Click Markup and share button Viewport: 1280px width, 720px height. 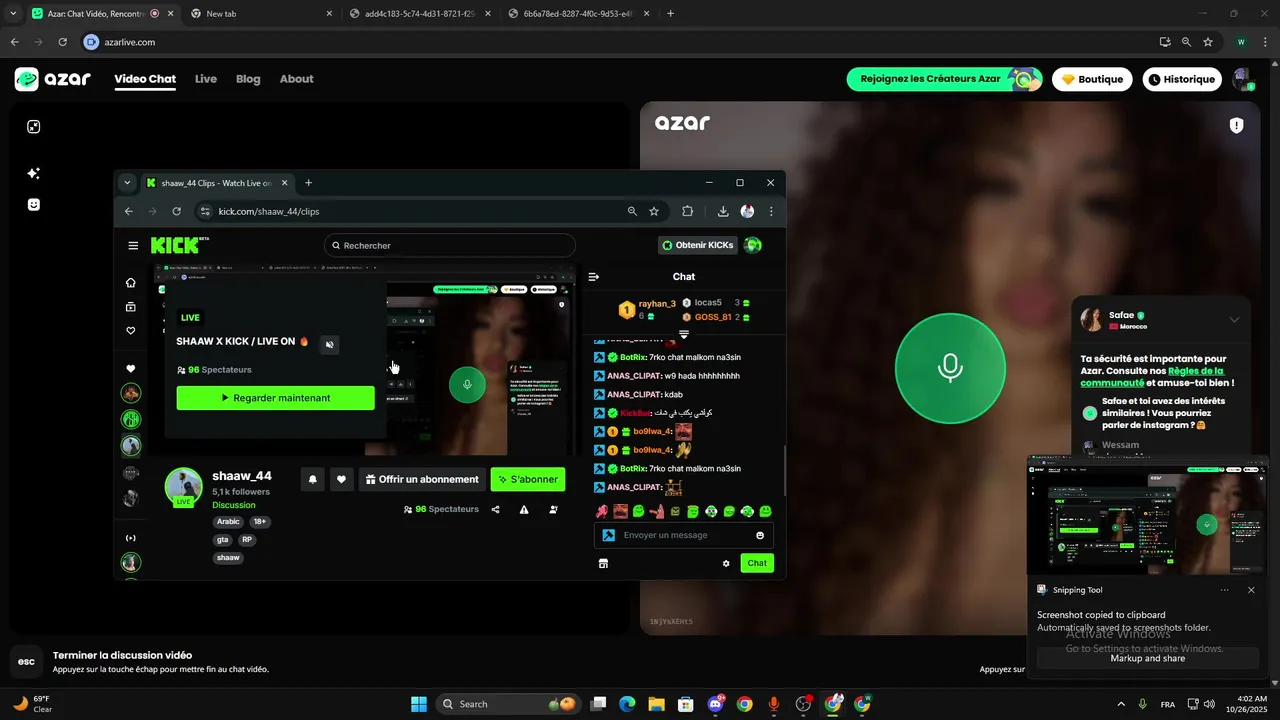coord(1148,658)
